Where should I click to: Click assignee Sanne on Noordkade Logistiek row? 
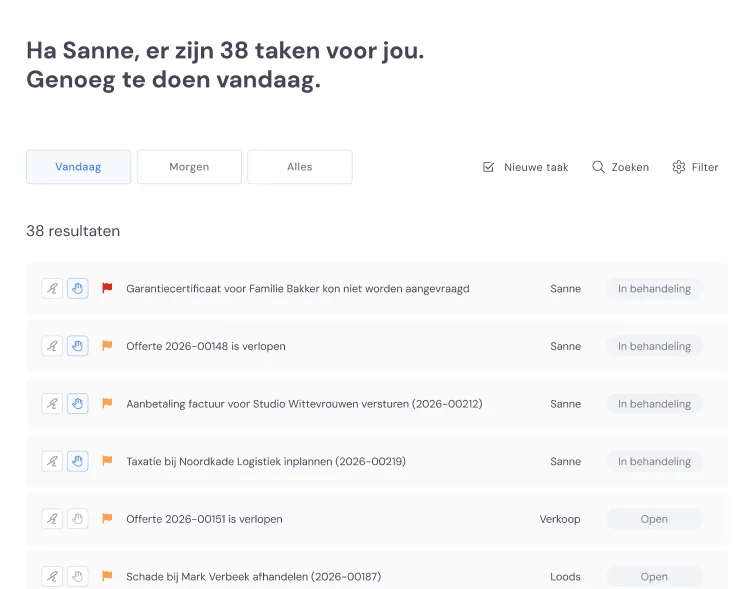coord(565,461)
